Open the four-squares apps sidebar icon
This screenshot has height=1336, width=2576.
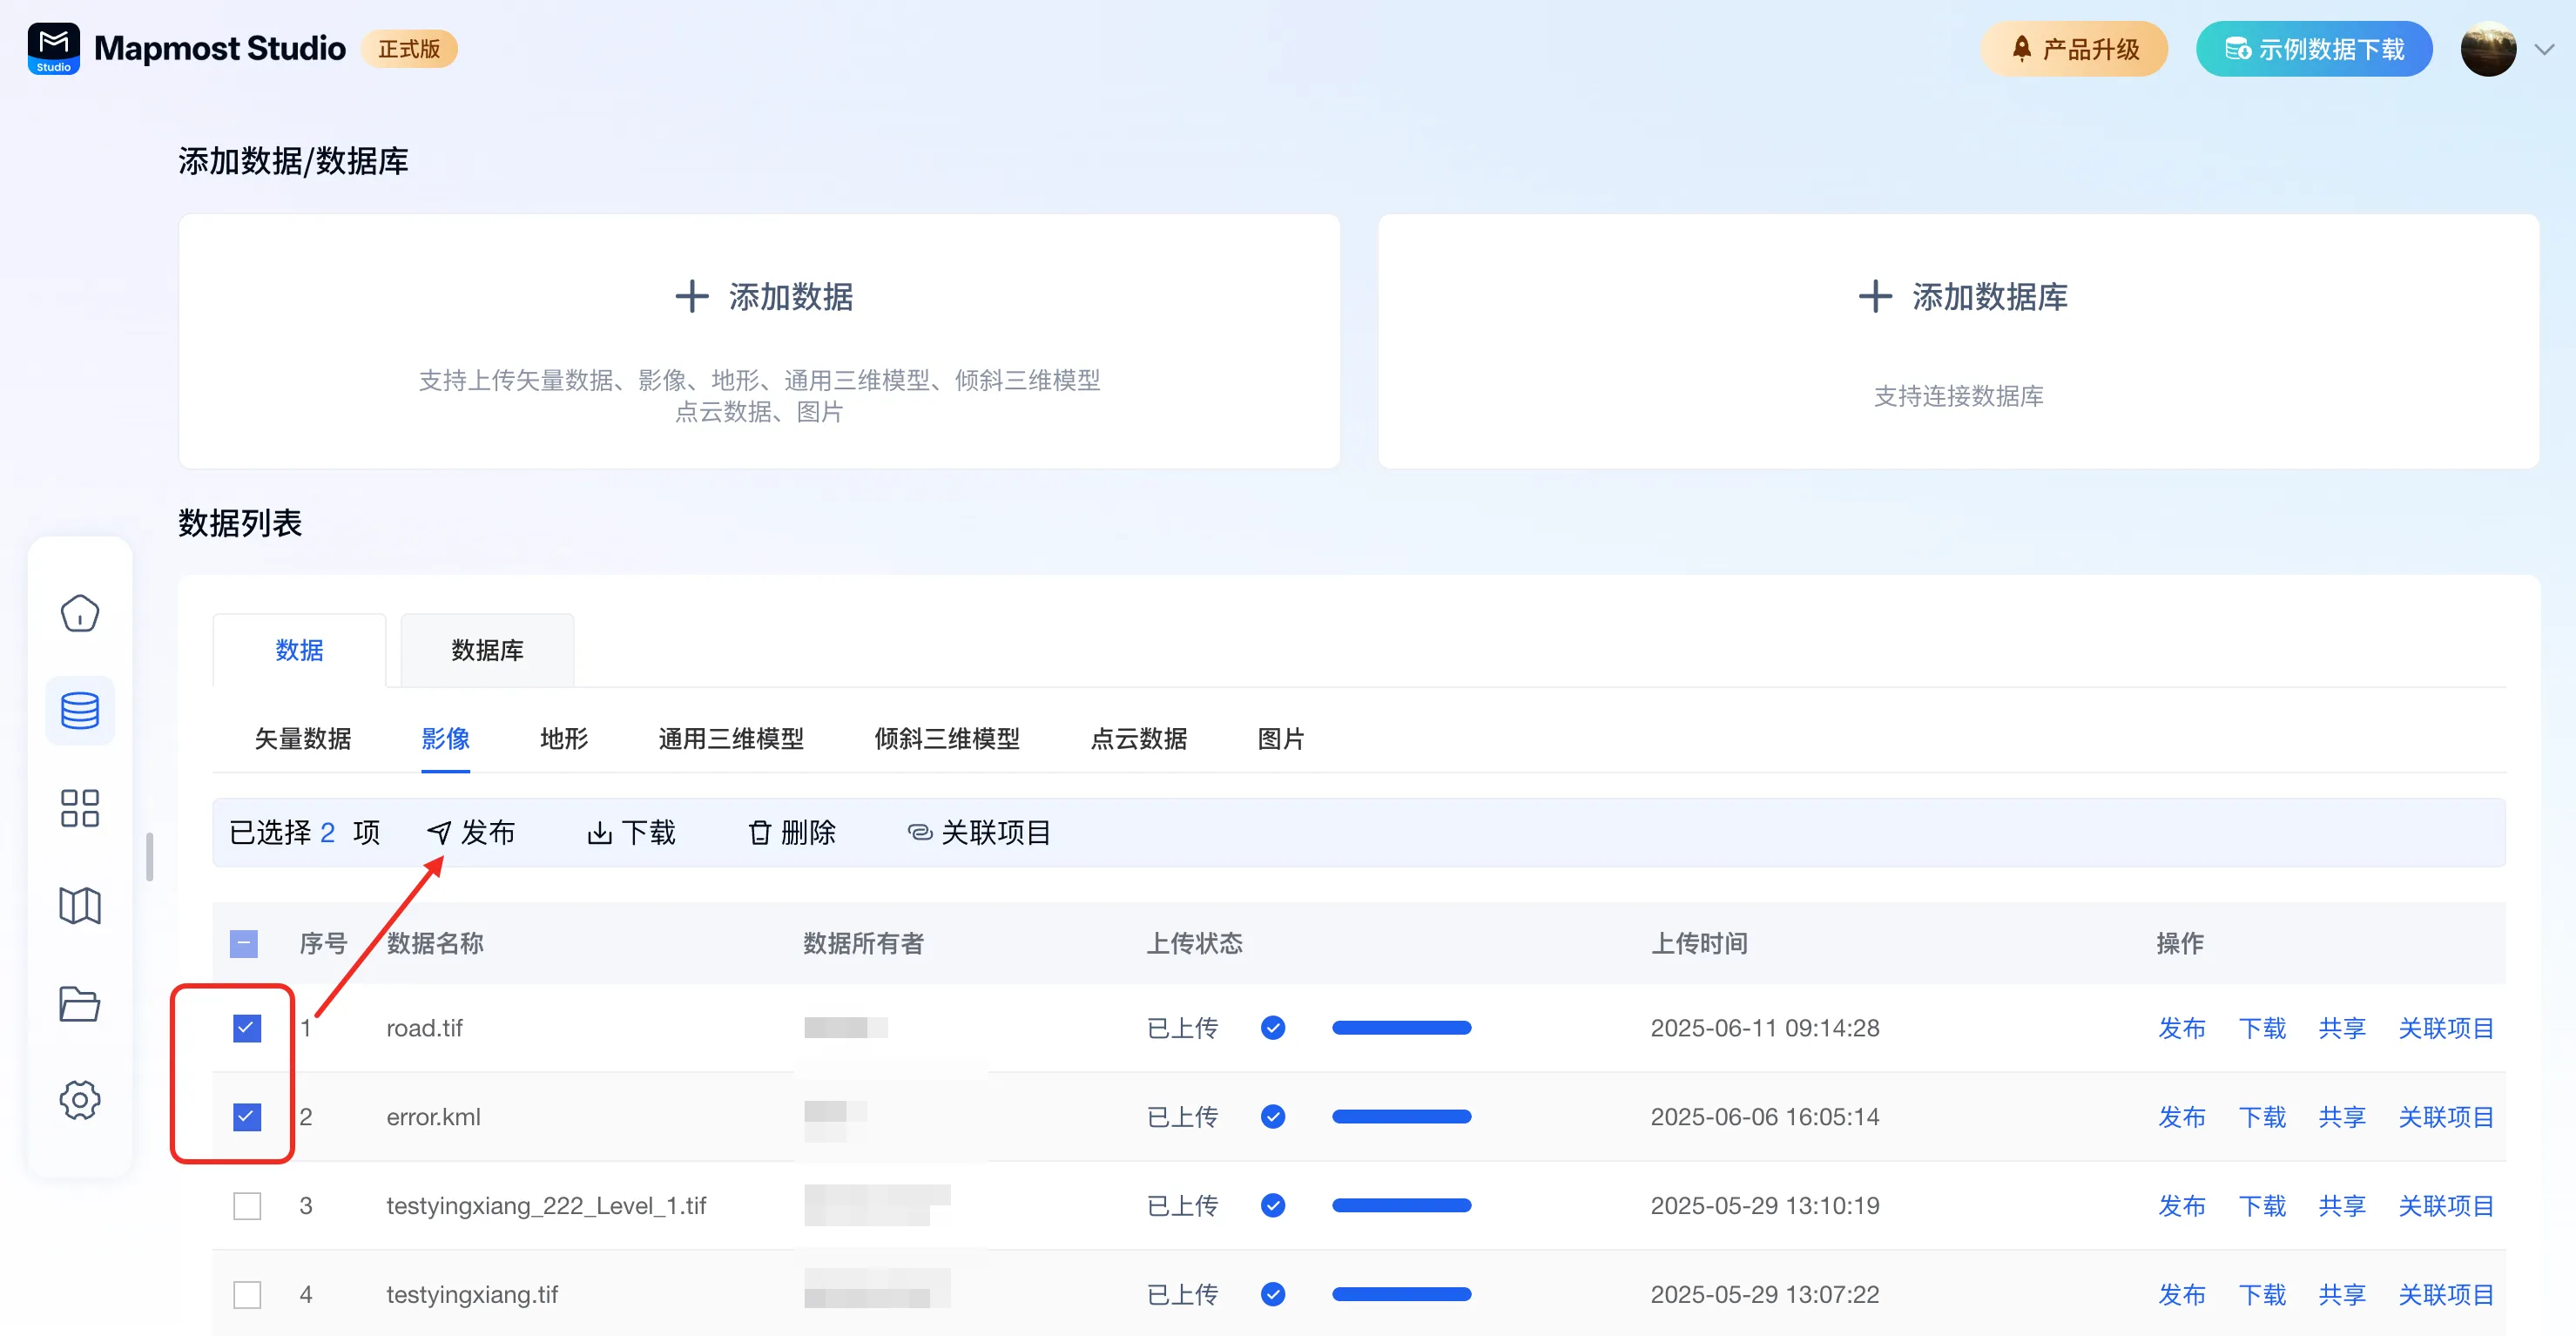click(x=80, y=808)
